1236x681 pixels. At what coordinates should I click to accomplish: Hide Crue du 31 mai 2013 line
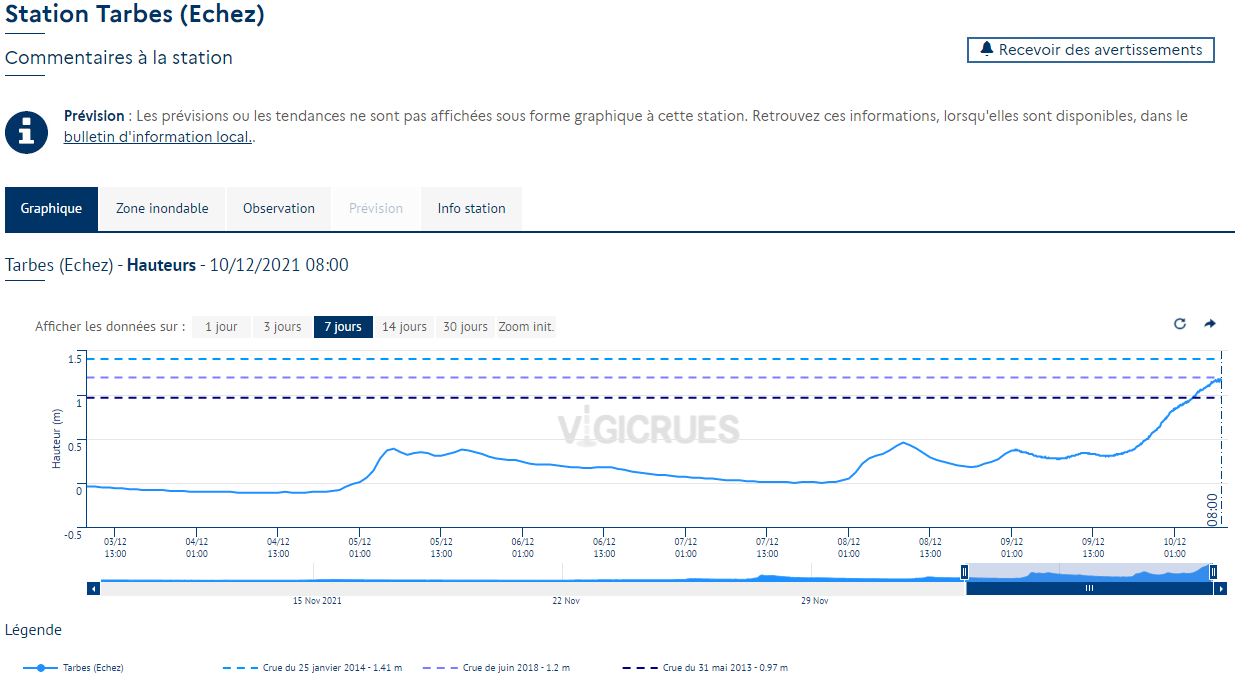[725, 668]
